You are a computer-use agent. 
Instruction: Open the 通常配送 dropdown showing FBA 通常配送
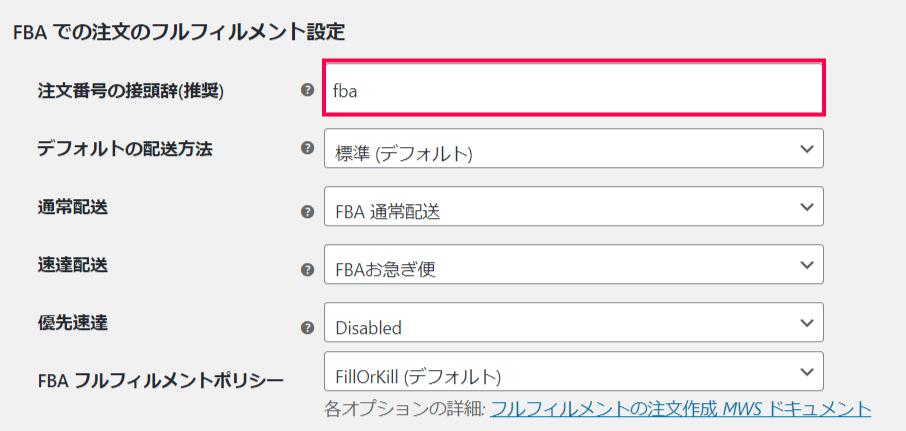pyautogui.click(x=574, y=206)
